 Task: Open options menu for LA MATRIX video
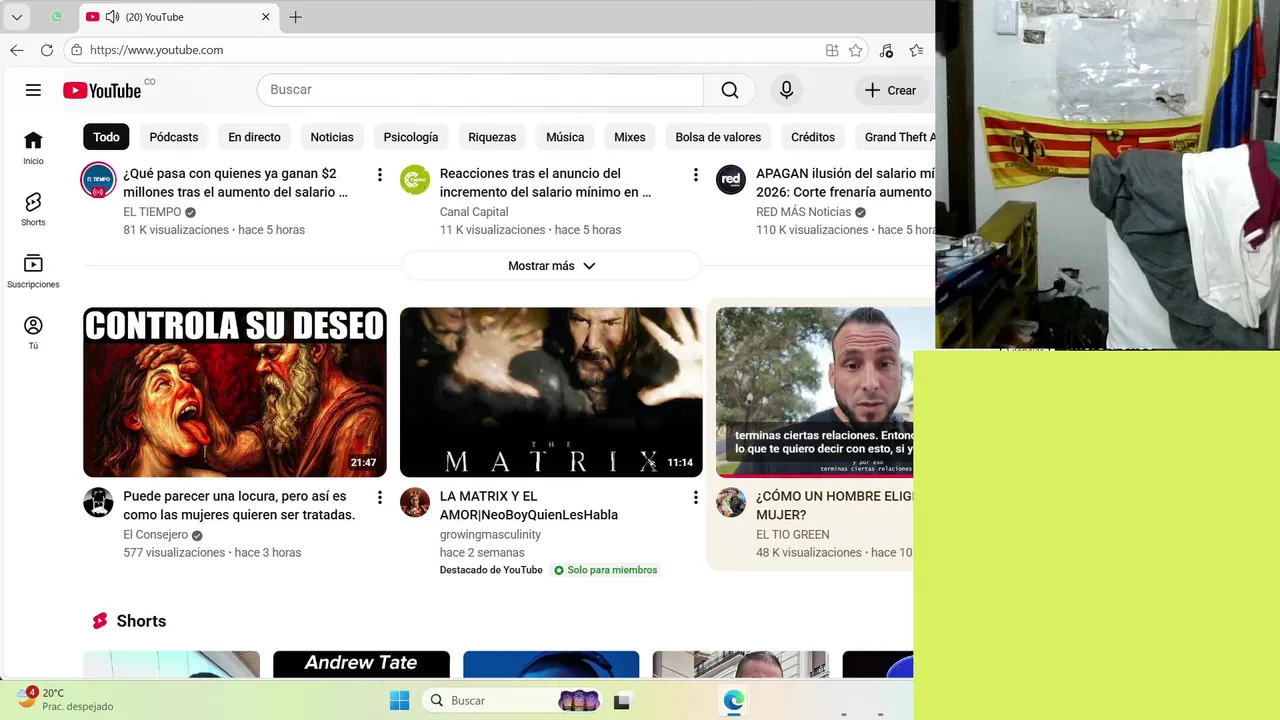click(695, 497)
